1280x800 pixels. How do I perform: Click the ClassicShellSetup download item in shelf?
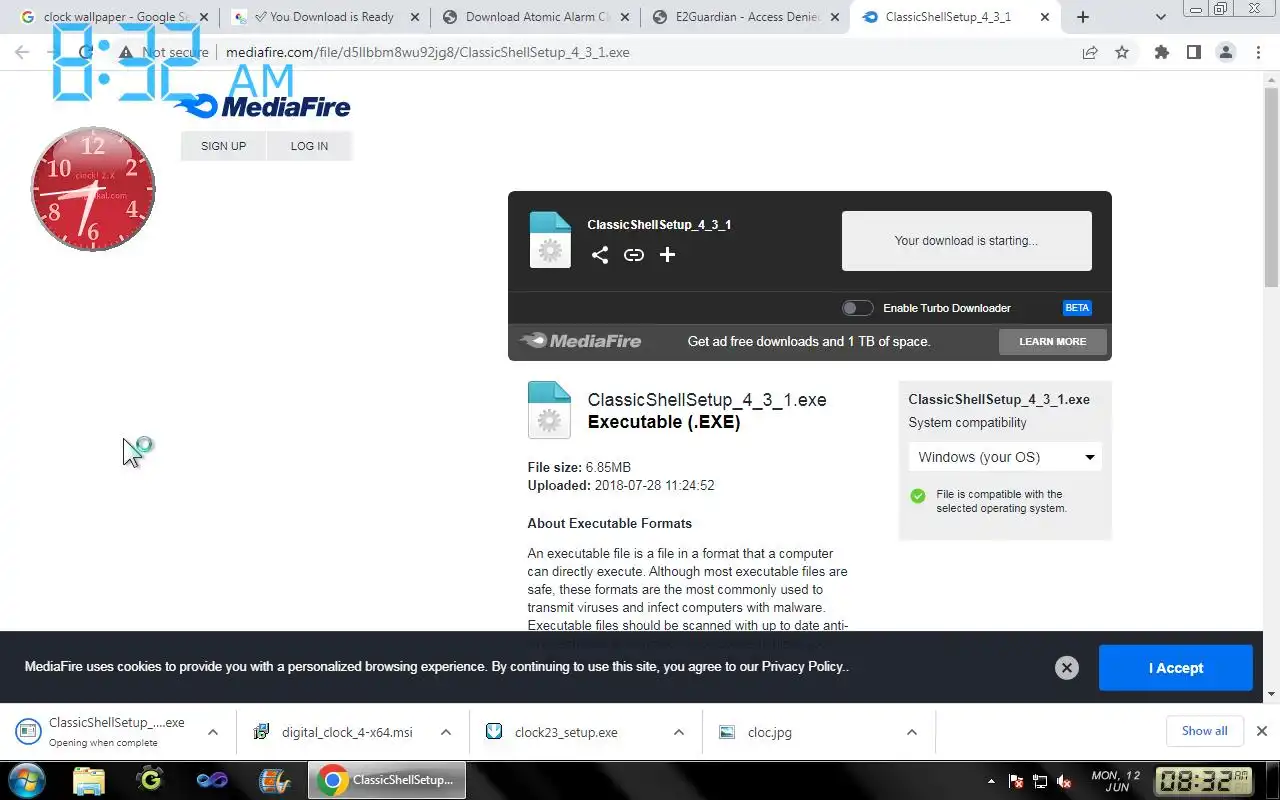click(x=102, y=732)
